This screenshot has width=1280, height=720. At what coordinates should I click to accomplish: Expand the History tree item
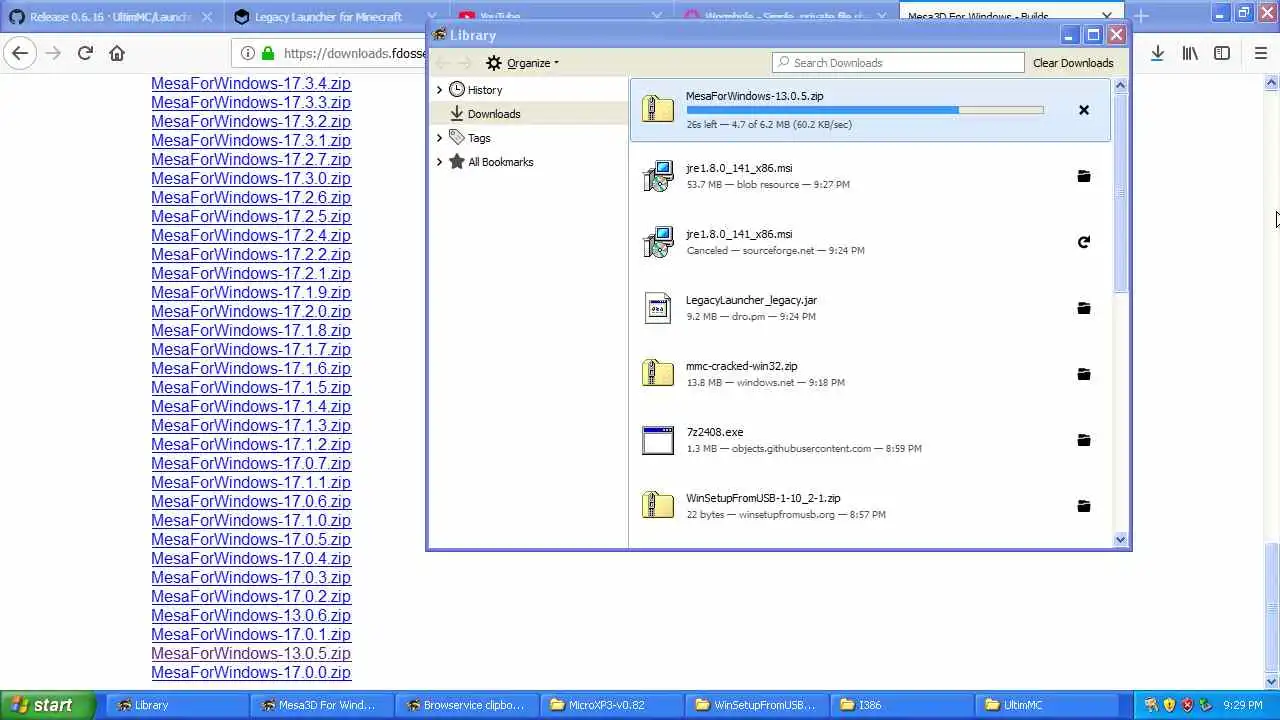coord(439,90)
